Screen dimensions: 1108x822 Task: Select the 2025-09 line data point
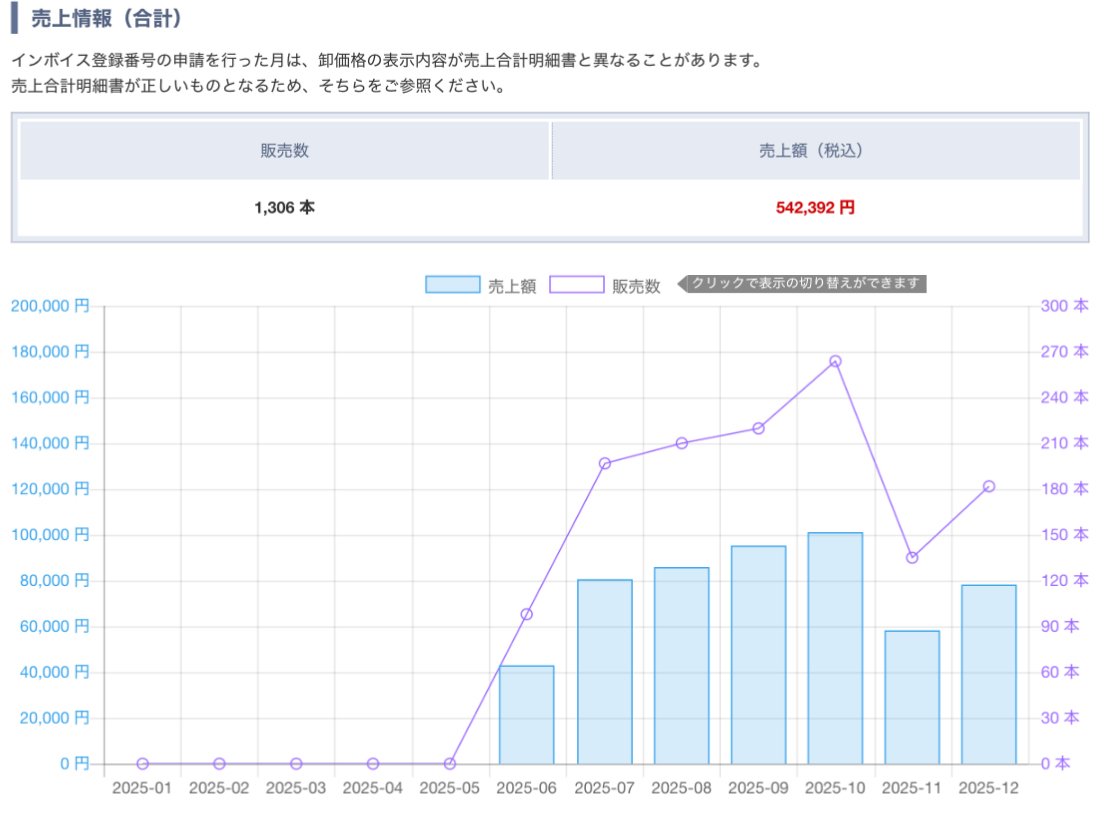758,428
